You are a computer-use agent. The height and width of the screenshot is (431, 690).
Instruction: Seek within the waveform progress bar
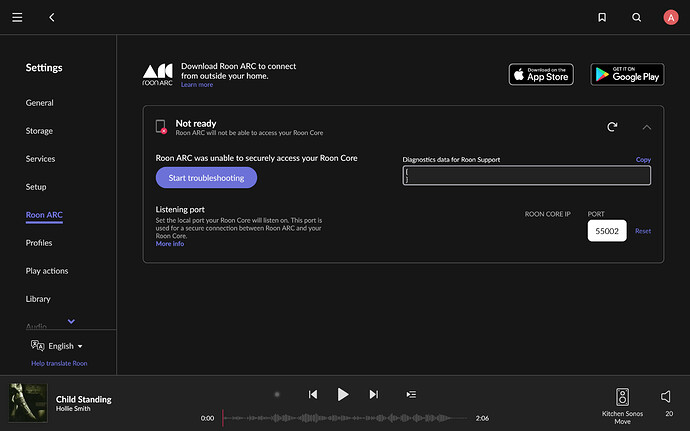345,418
